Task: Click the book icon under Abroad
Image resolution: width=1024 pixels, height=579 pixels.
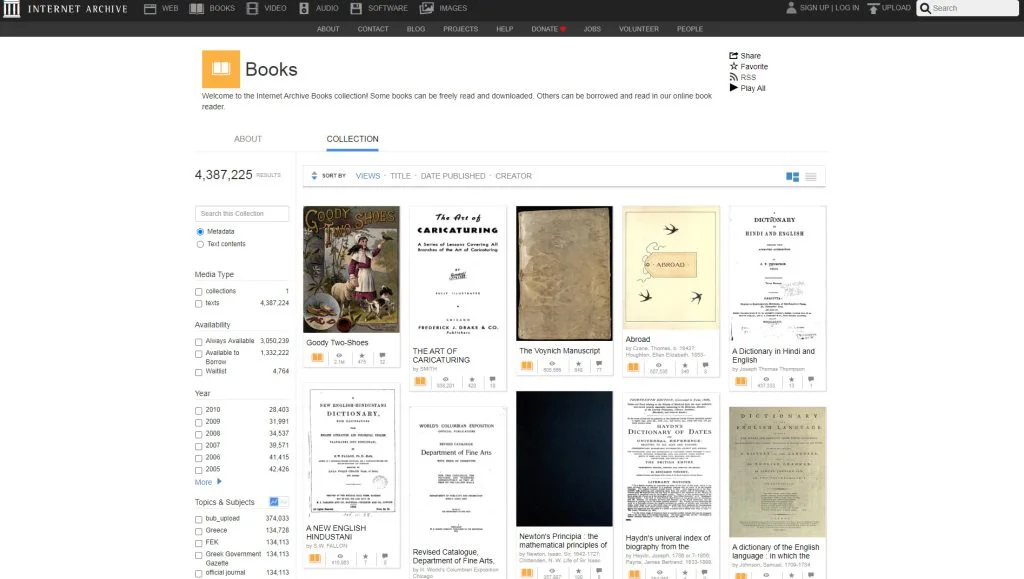Action: click(633, 367)
